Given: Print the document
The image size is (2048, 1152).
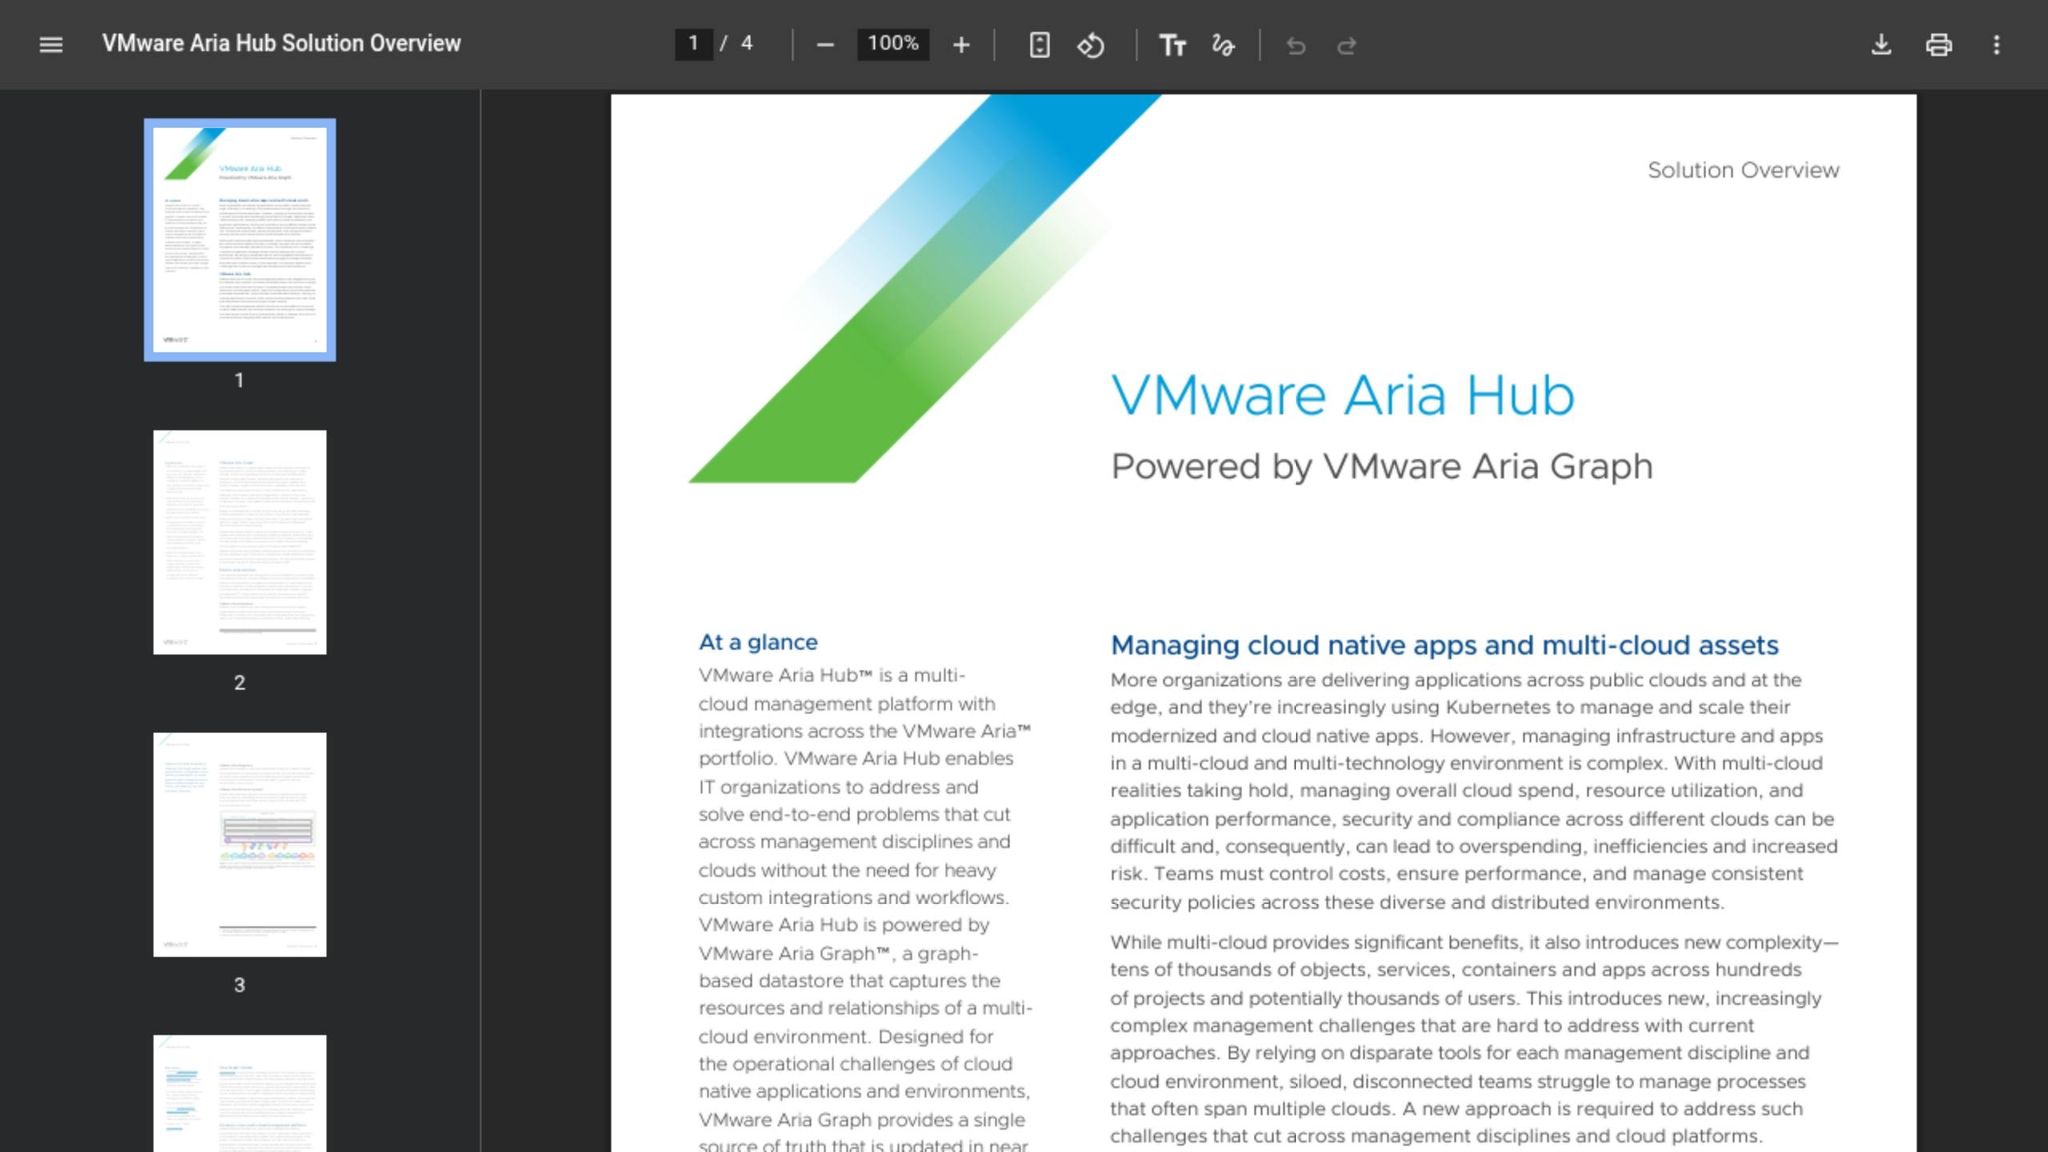Looking at the screenshot, I should (1939, 45).
